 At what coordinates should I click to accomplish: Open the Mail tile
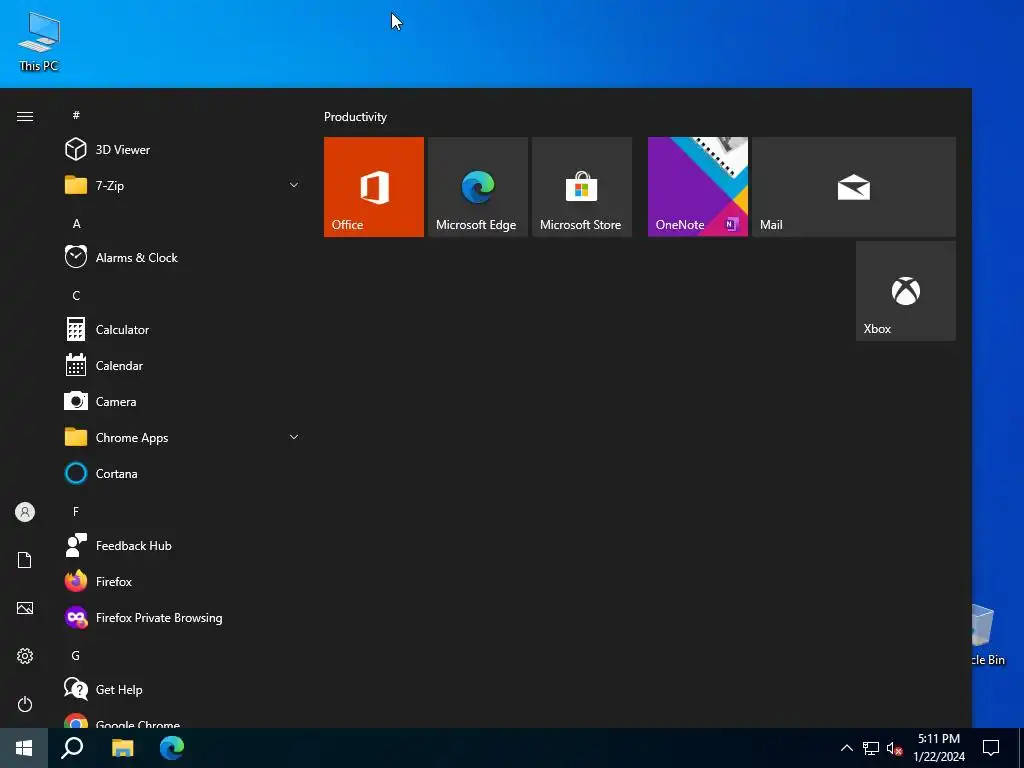tap(854, 187)
